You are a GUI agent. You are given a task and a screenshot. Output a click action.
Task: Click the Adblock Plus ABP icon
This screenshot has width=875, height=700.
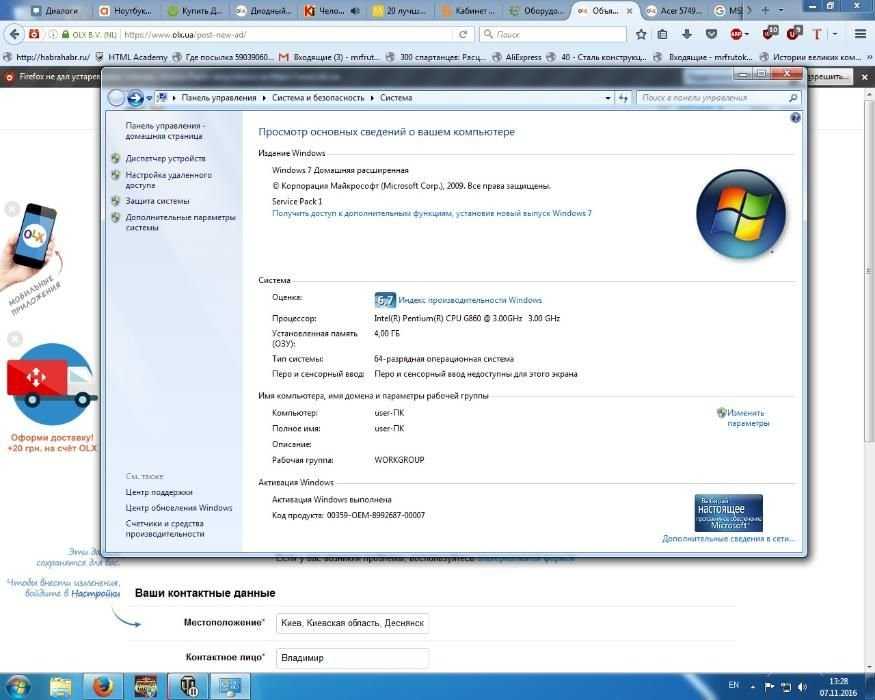736,35
